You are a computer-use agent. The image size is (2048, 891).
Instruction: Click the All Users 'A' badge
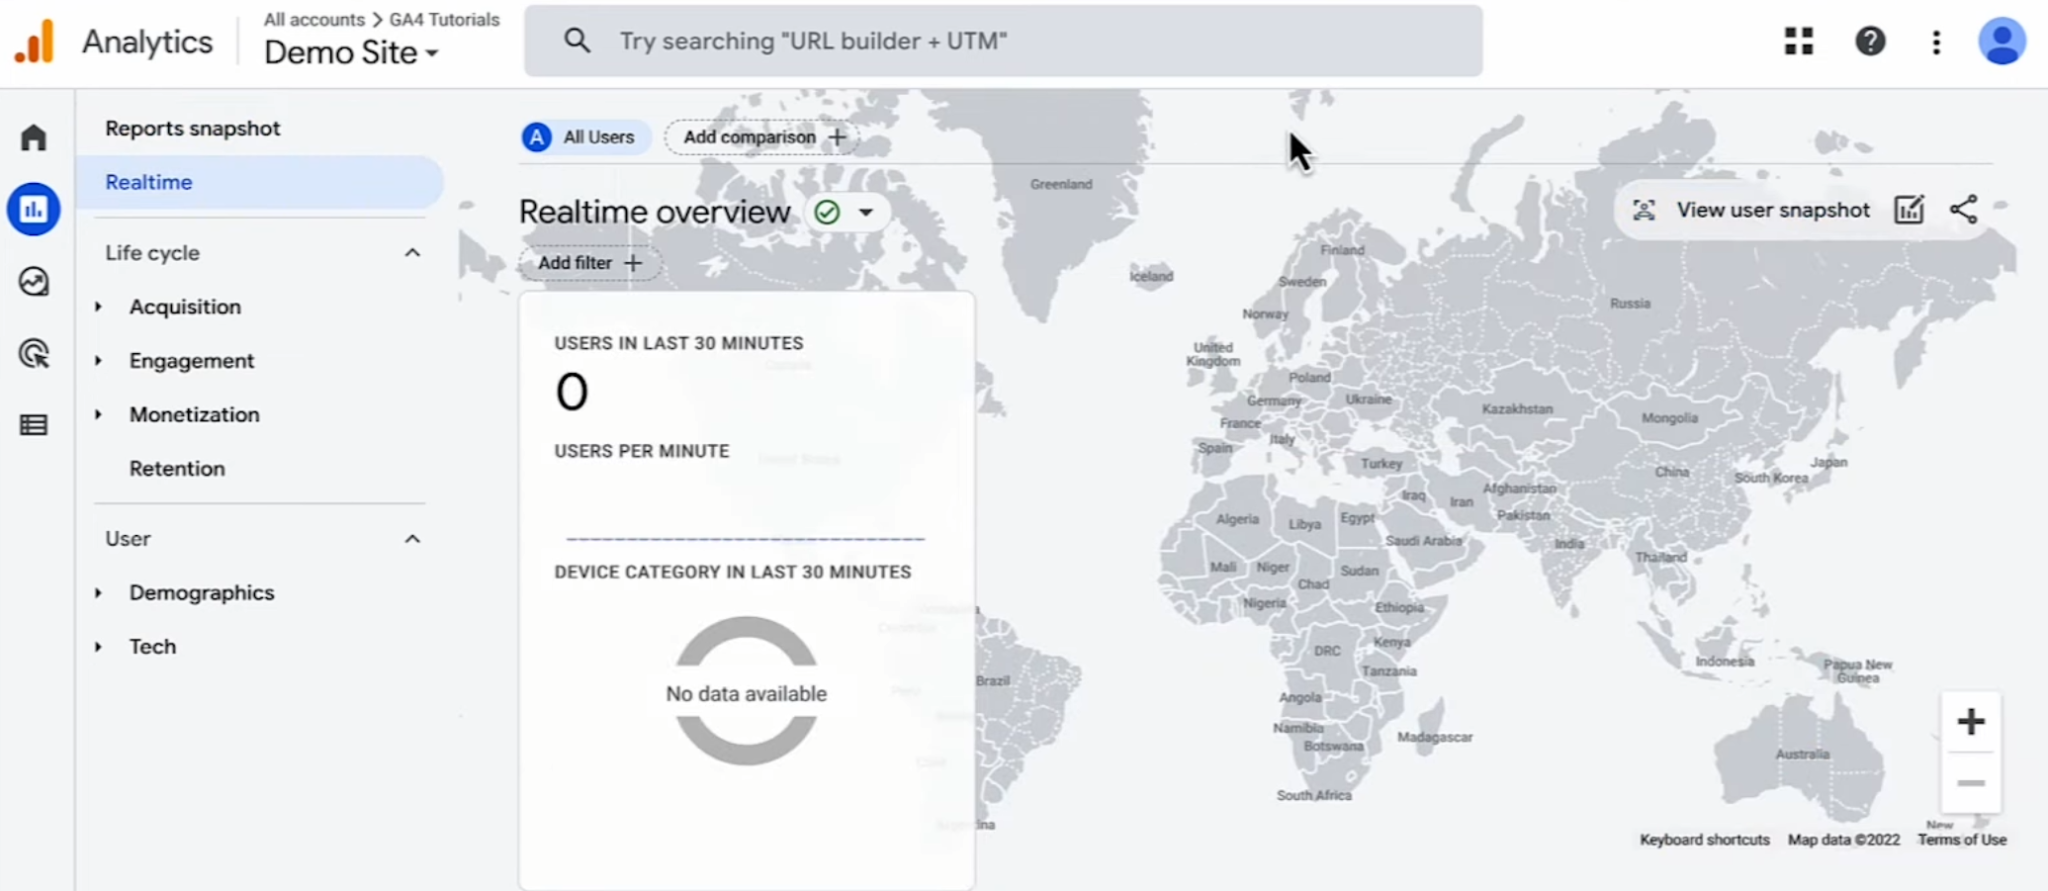pos(537,137)
